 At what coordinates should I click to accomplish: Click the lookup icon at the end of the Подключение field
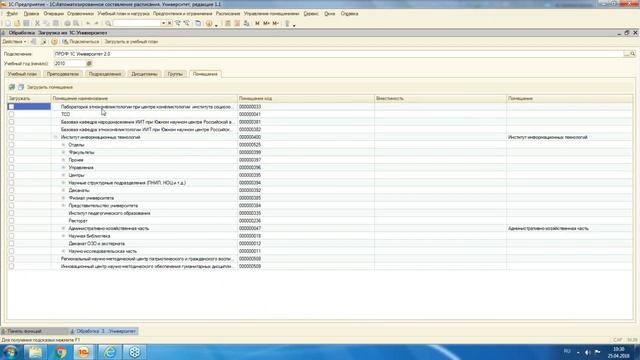click(x=633, y=54)
